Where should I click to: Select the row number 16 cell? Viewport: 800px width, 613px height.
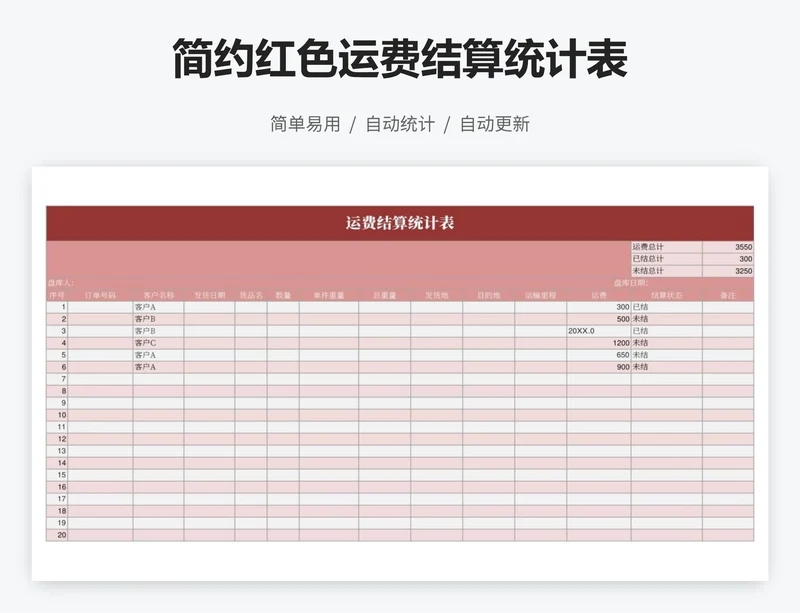(57, 487)
